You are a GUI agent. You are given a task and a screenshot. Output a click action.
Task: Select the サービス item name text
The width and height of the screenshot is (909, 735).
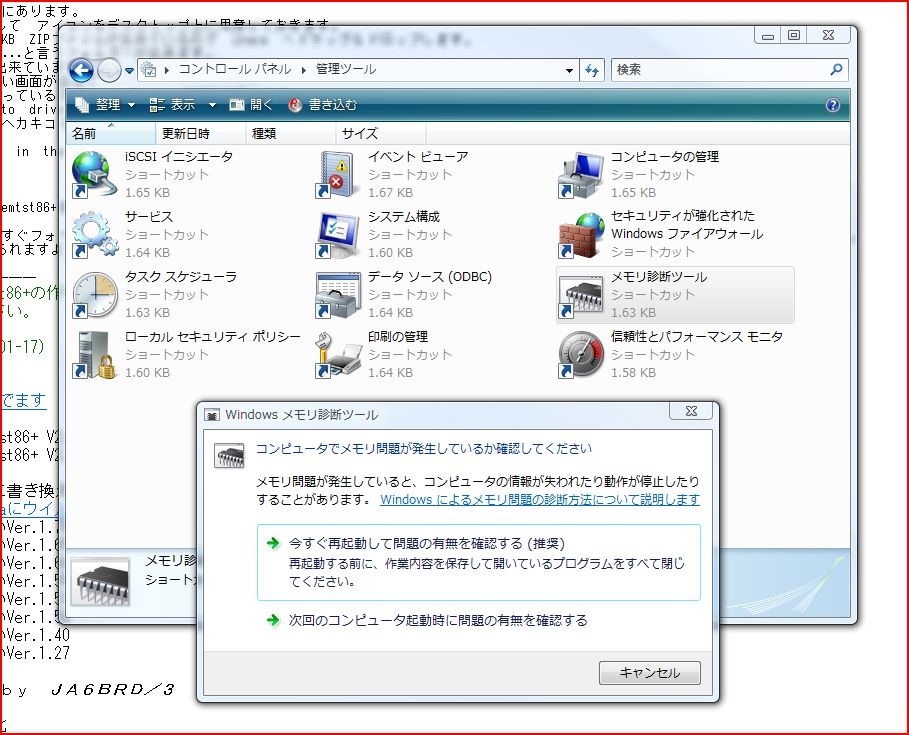pos(149,217)
